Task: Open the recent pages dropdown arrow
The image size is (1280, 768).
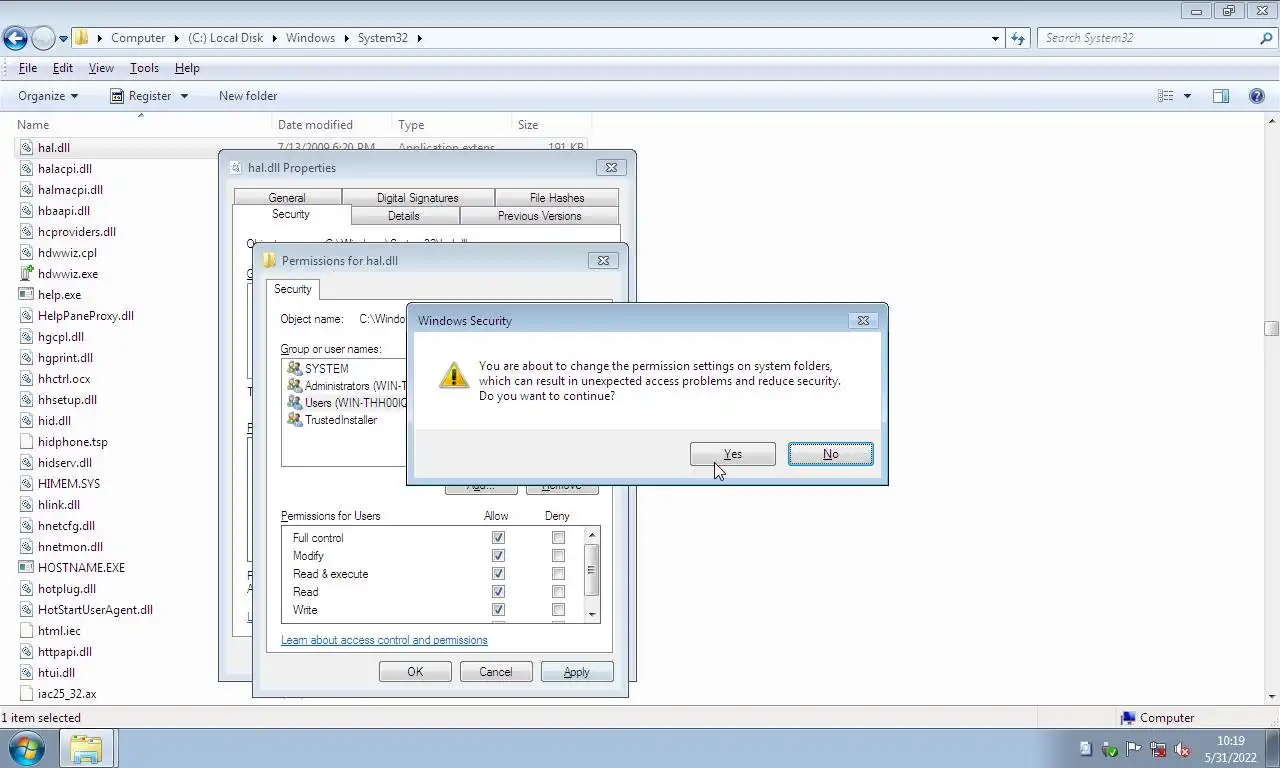Action: (x=63, y=39)
